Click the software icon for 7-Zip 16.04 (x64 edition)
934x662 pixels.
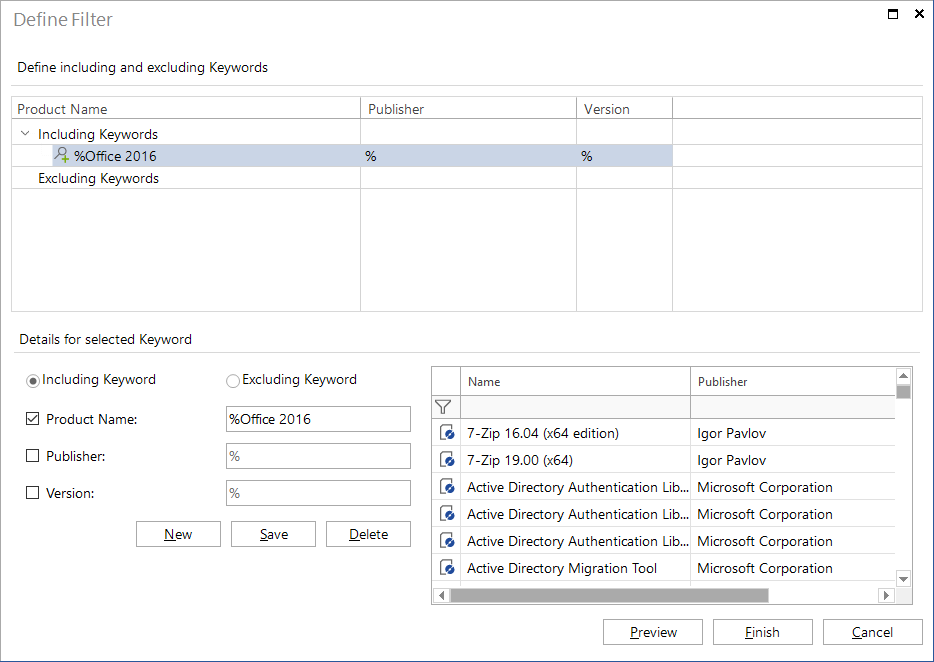coord(447,433)
